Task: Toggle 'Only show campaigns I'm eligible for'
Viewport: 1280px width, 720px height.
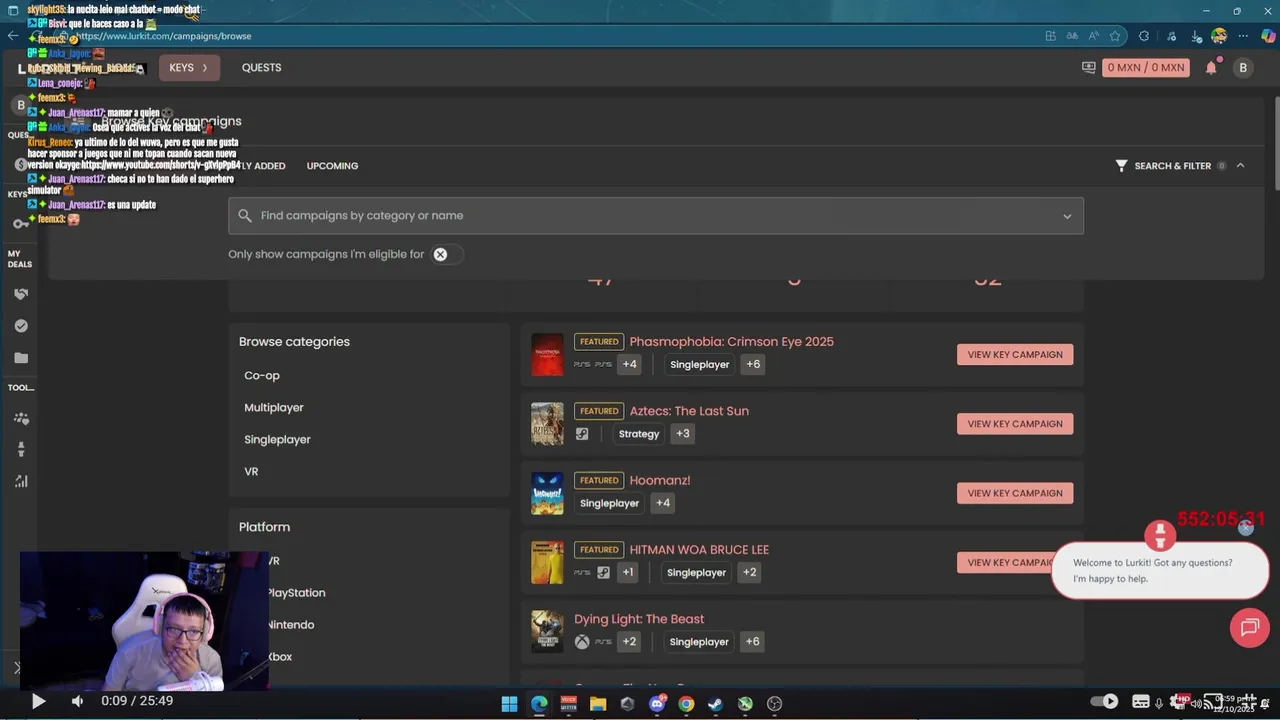Action: click(447, 254)
